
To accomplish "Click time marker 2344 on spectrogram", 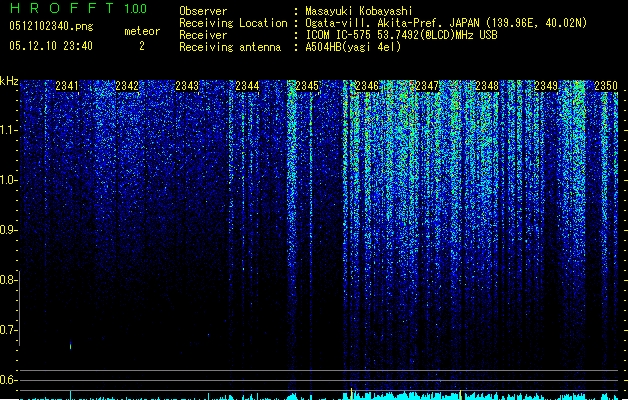I will 247,86.
